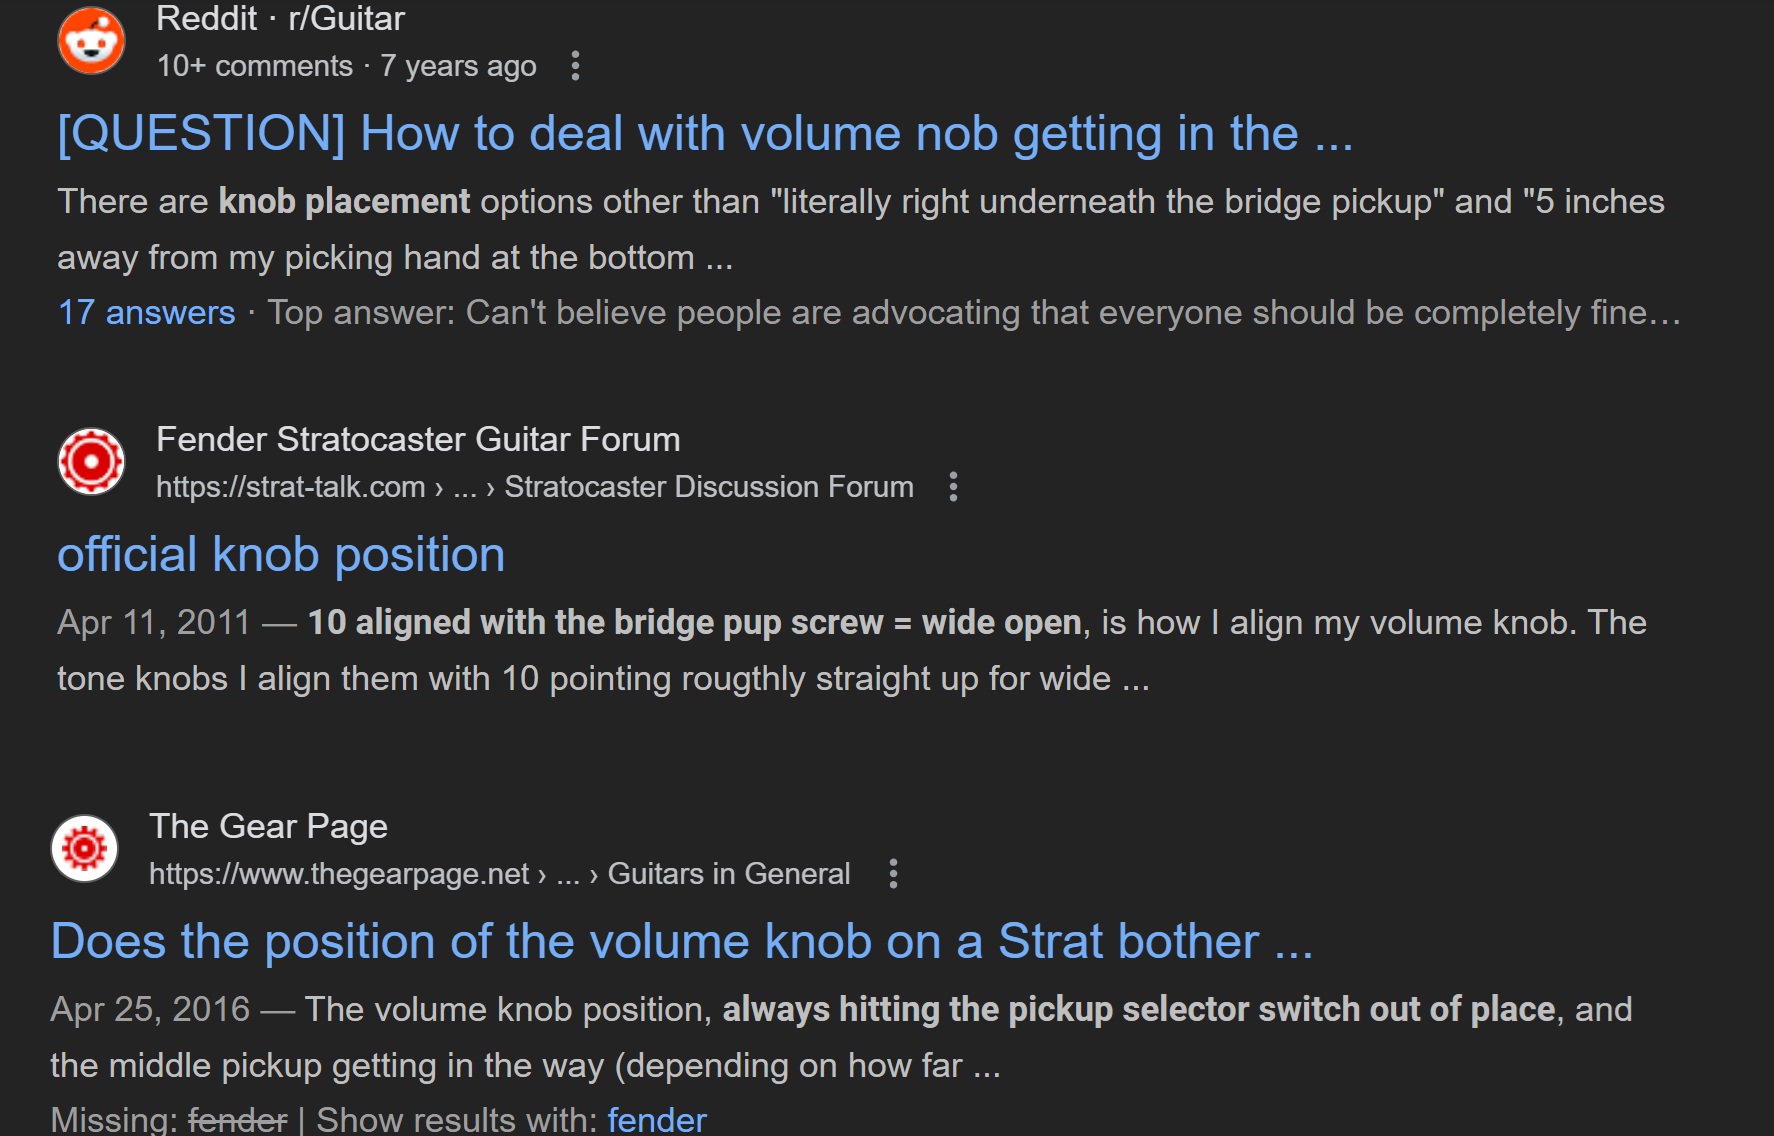This screenshot has width=1774, height=1136.
Task: Open three-dot menu for thegearpage.net result
Action: click(x=893, y=874)
